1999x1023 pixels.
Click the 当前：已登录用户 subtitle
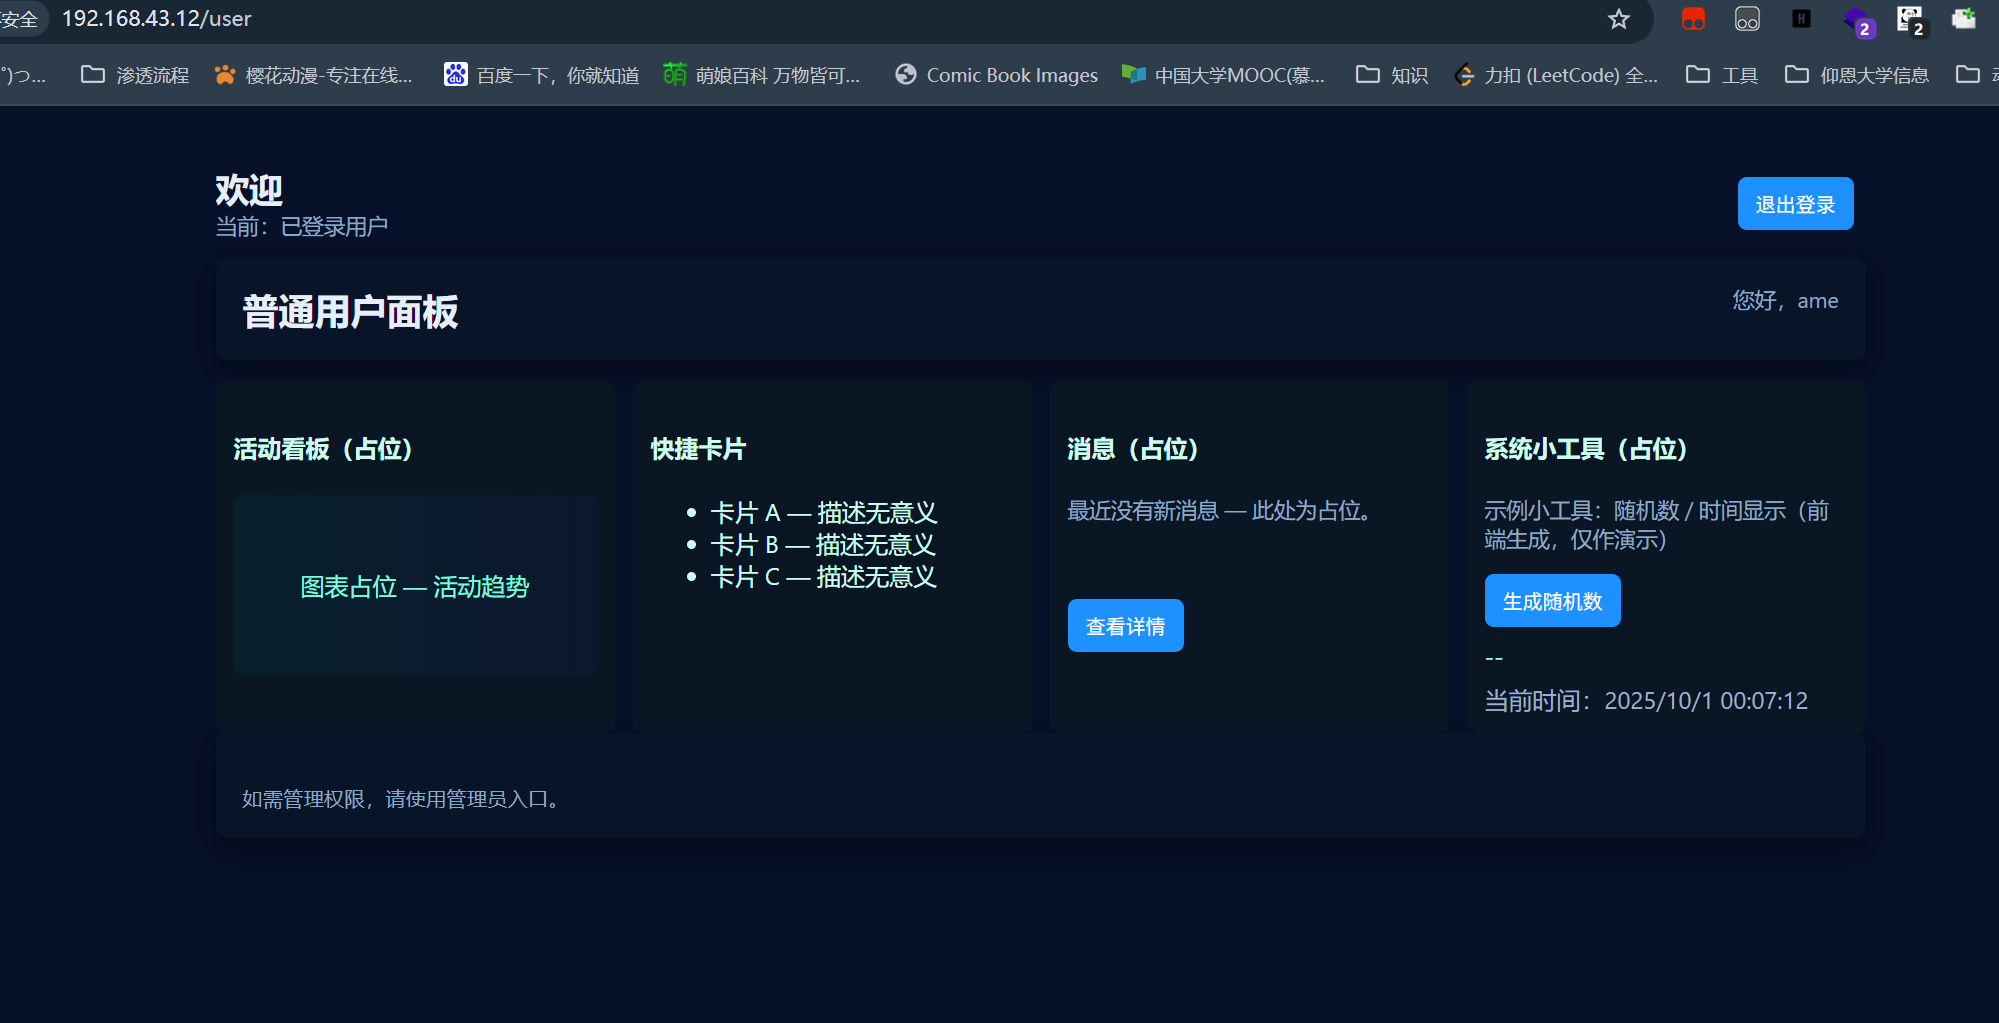302,227
